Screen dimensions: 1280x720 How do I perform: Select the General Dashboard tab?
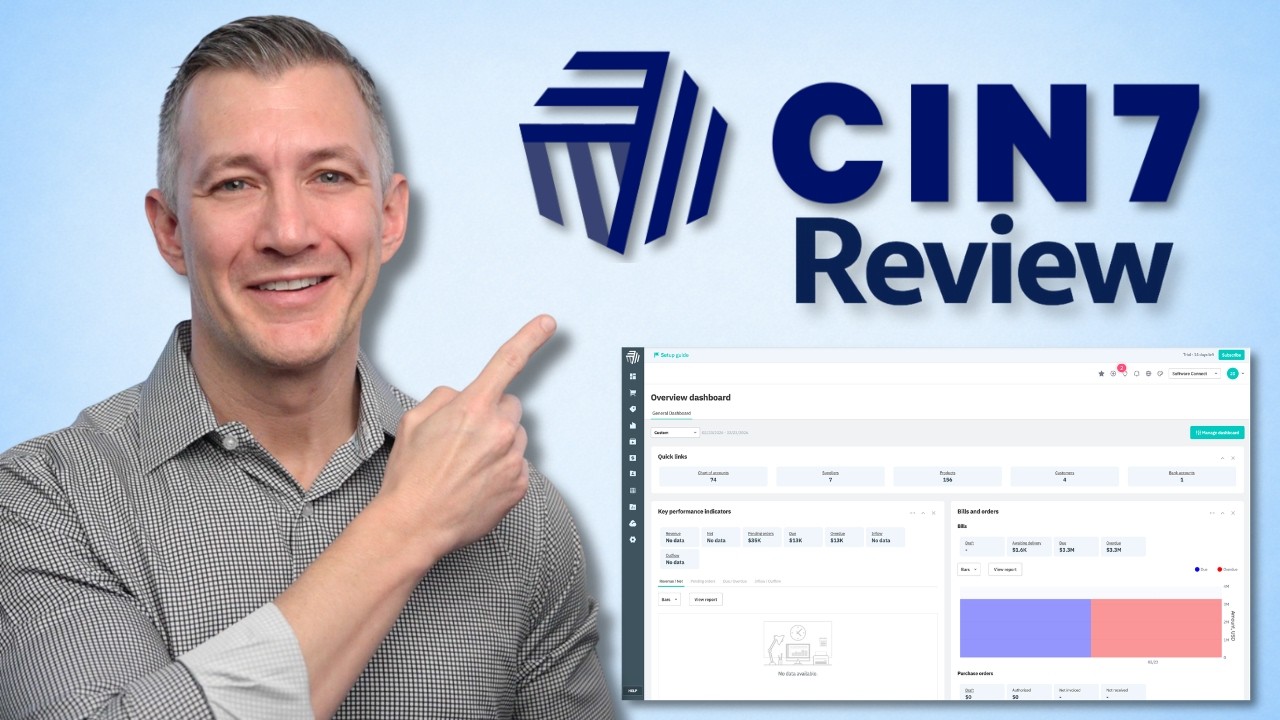tap(671, 413)
